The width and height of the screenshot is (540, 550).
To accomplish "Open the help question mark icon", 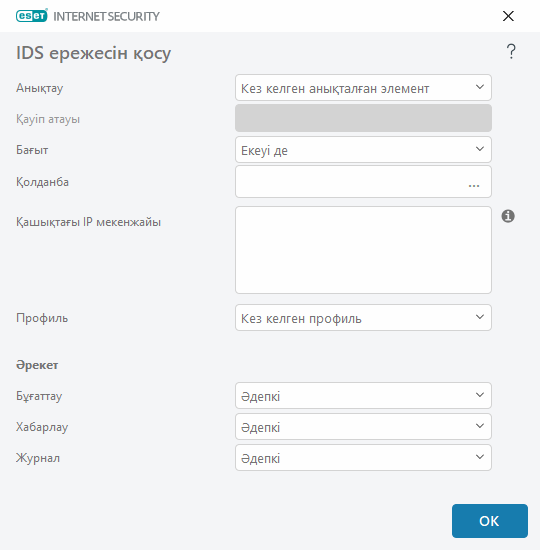I will pyautogui.click(x=511, y=52).
